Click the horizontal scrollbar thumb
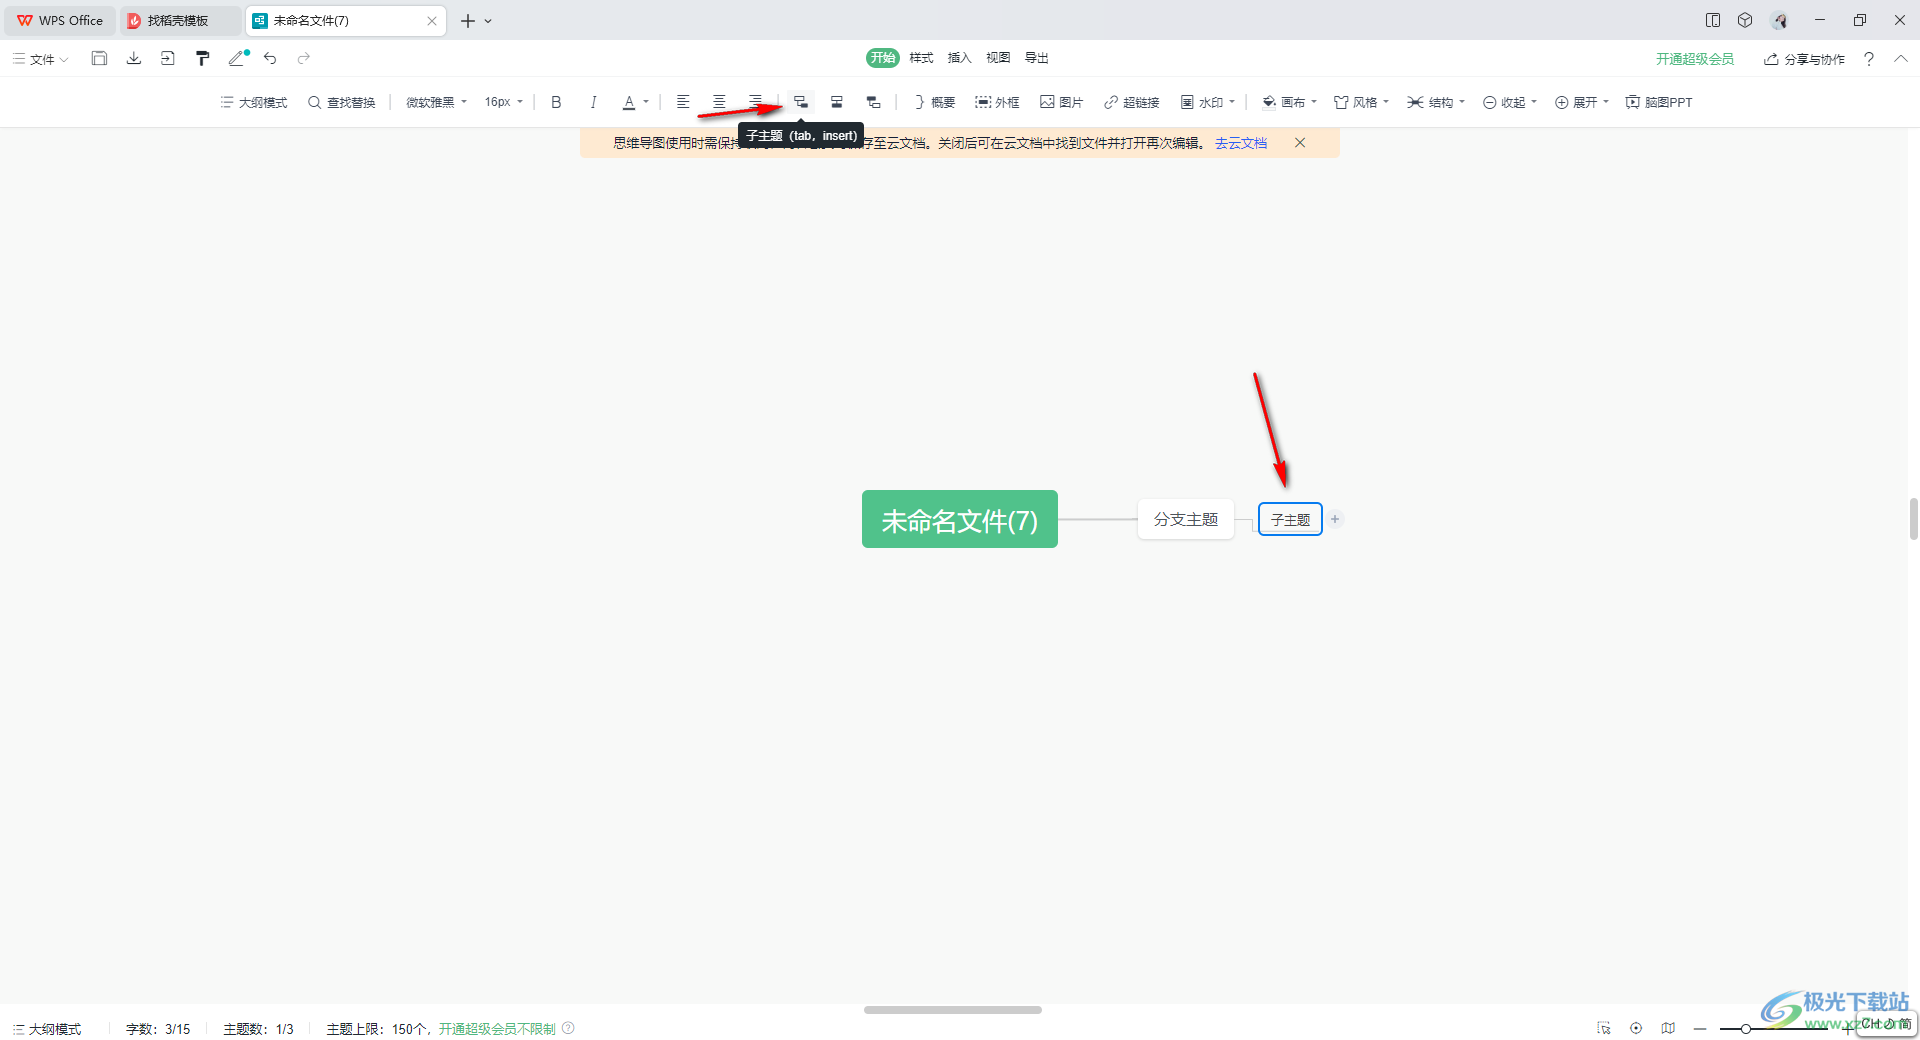The height and width of the screenshot is (1040, 1920). (x=953, y=1010)
